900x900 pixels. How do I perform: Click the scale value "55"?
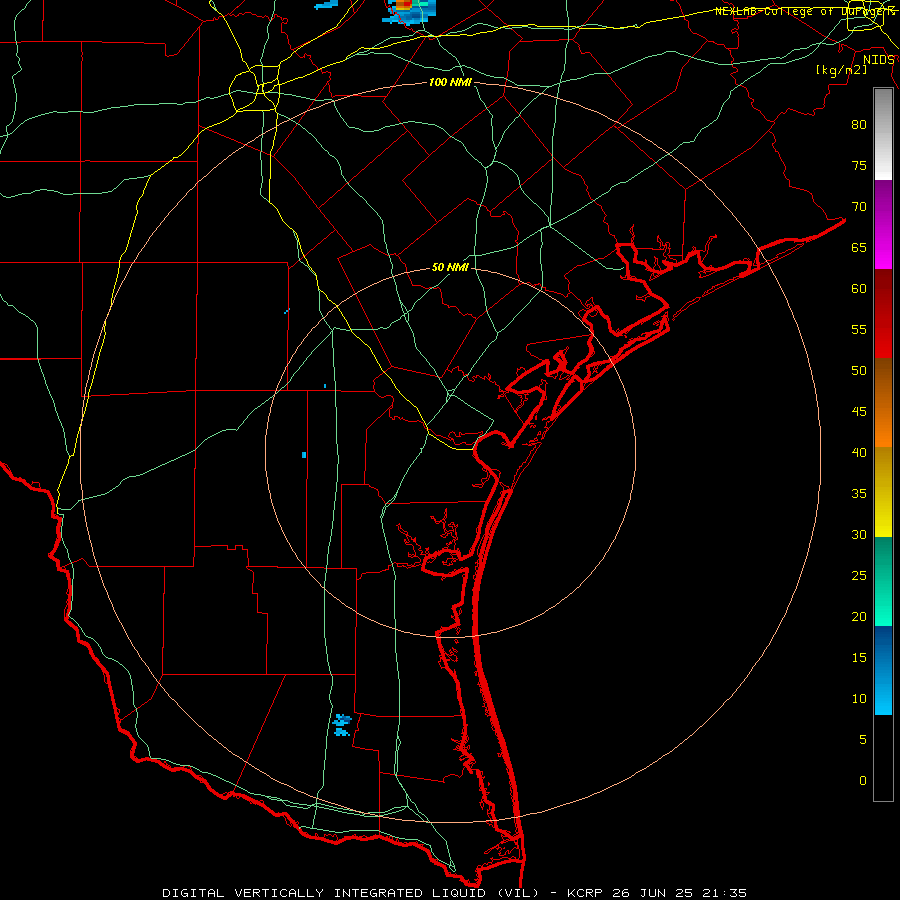[x=859, y=329]
